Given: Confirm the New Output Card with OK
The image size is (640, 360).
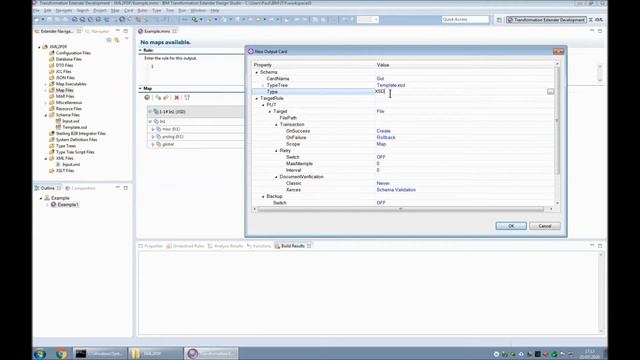Looking at the screenshot, I should click(511, 226).
